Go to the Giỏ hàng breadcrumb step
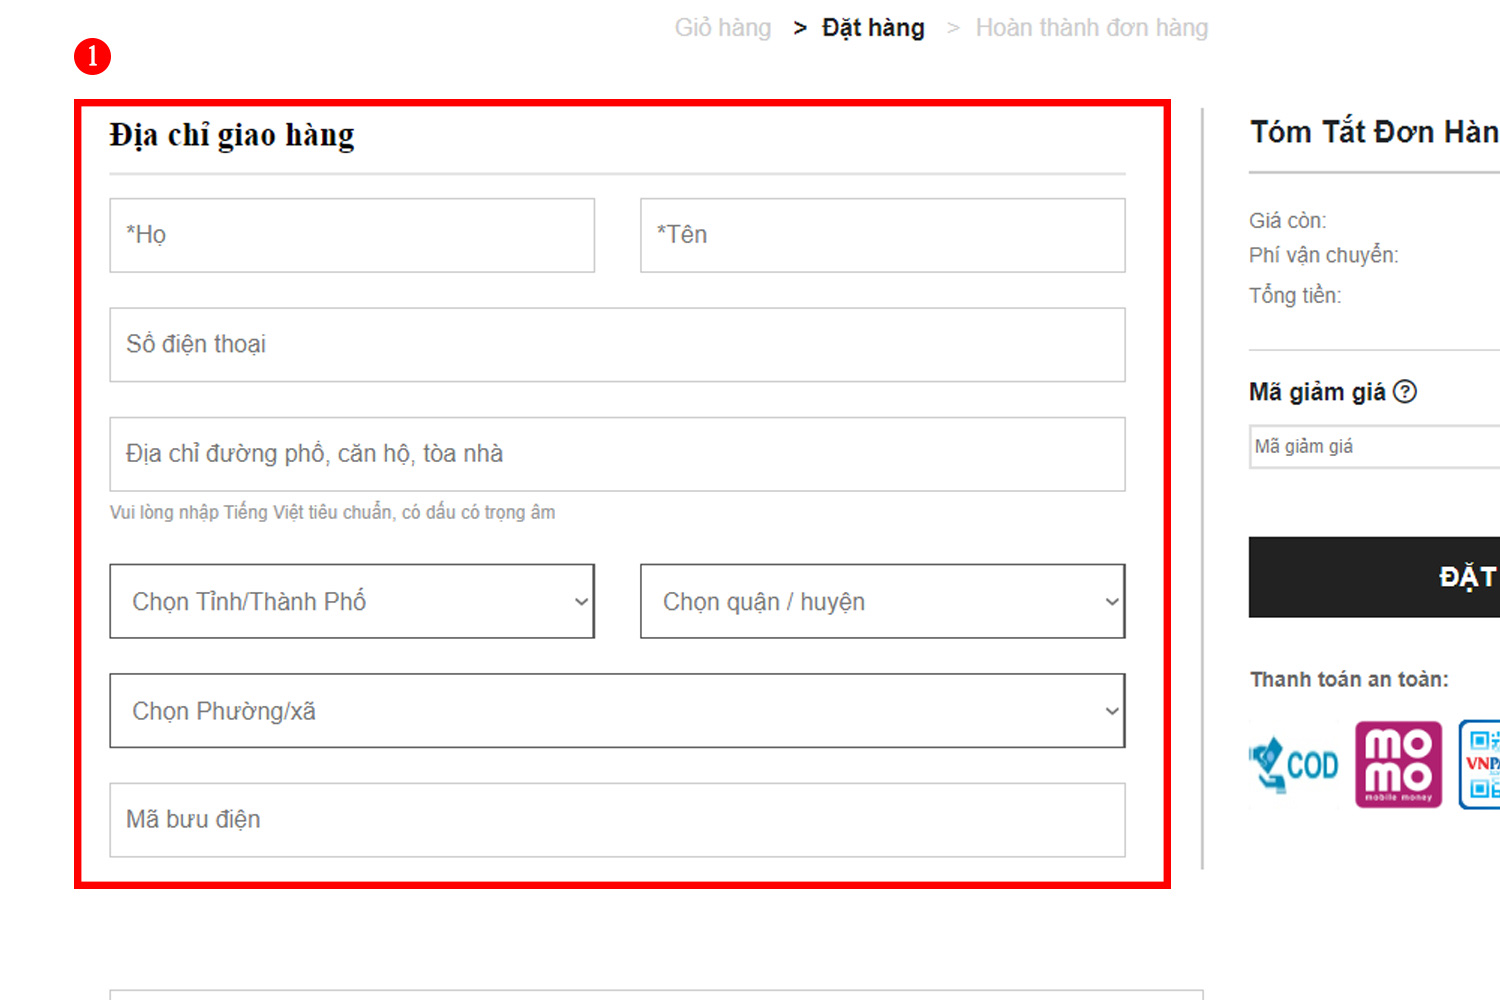The height and width of the screenshot is (1000, 1500). [723, 28]
